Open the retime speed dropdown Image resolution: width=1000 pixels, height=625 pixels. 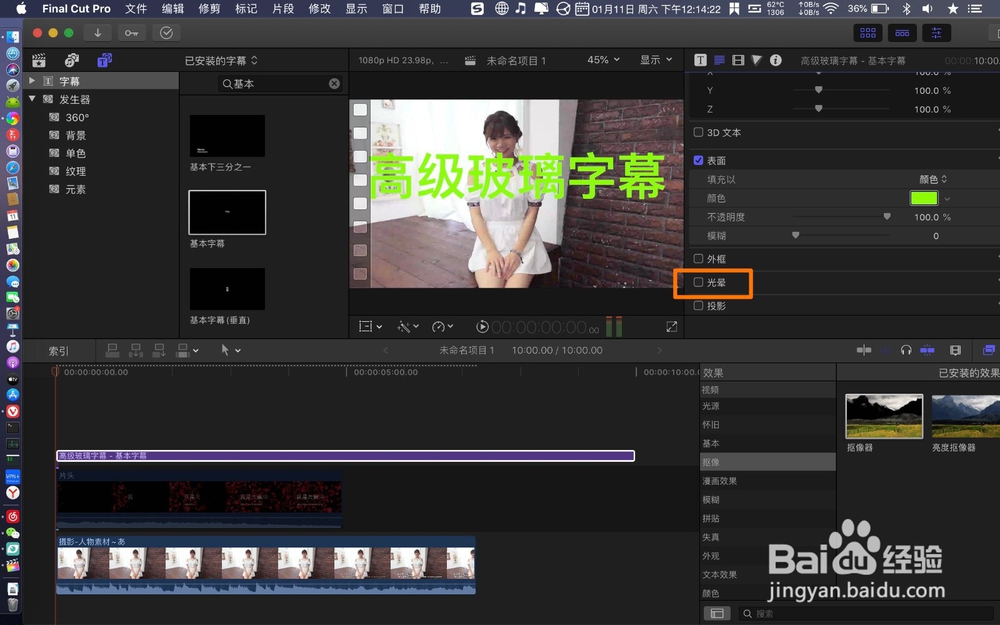[x=442, y=327]
